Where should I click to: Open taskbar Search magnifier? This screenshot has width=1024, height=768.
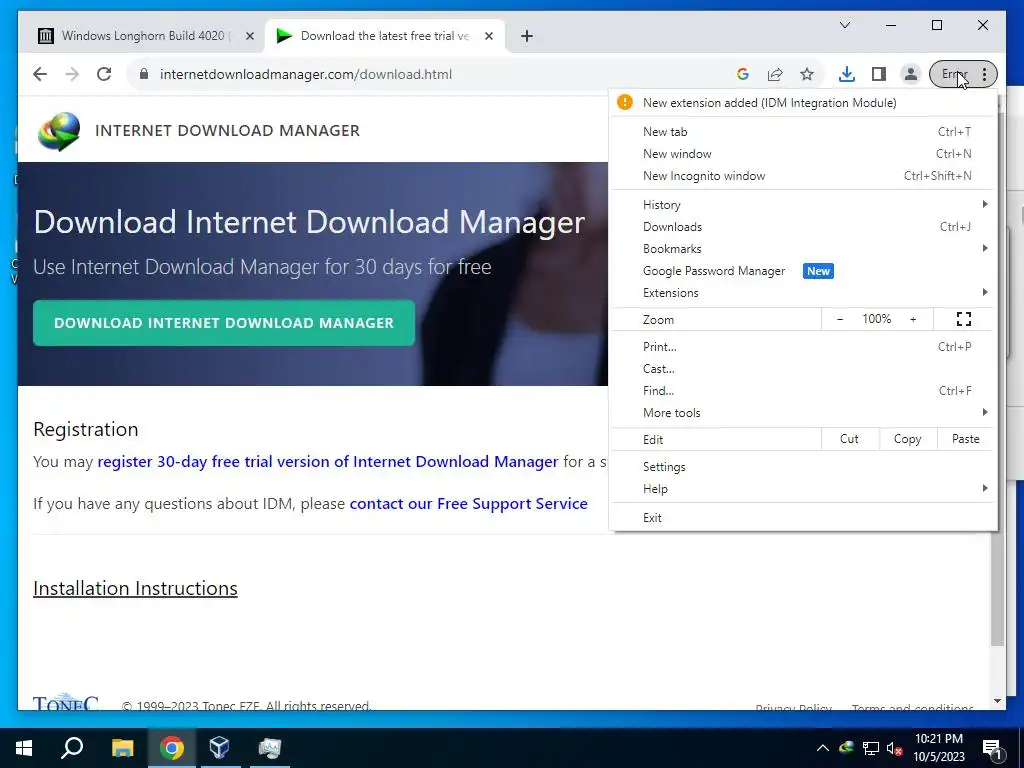point(72,748)
